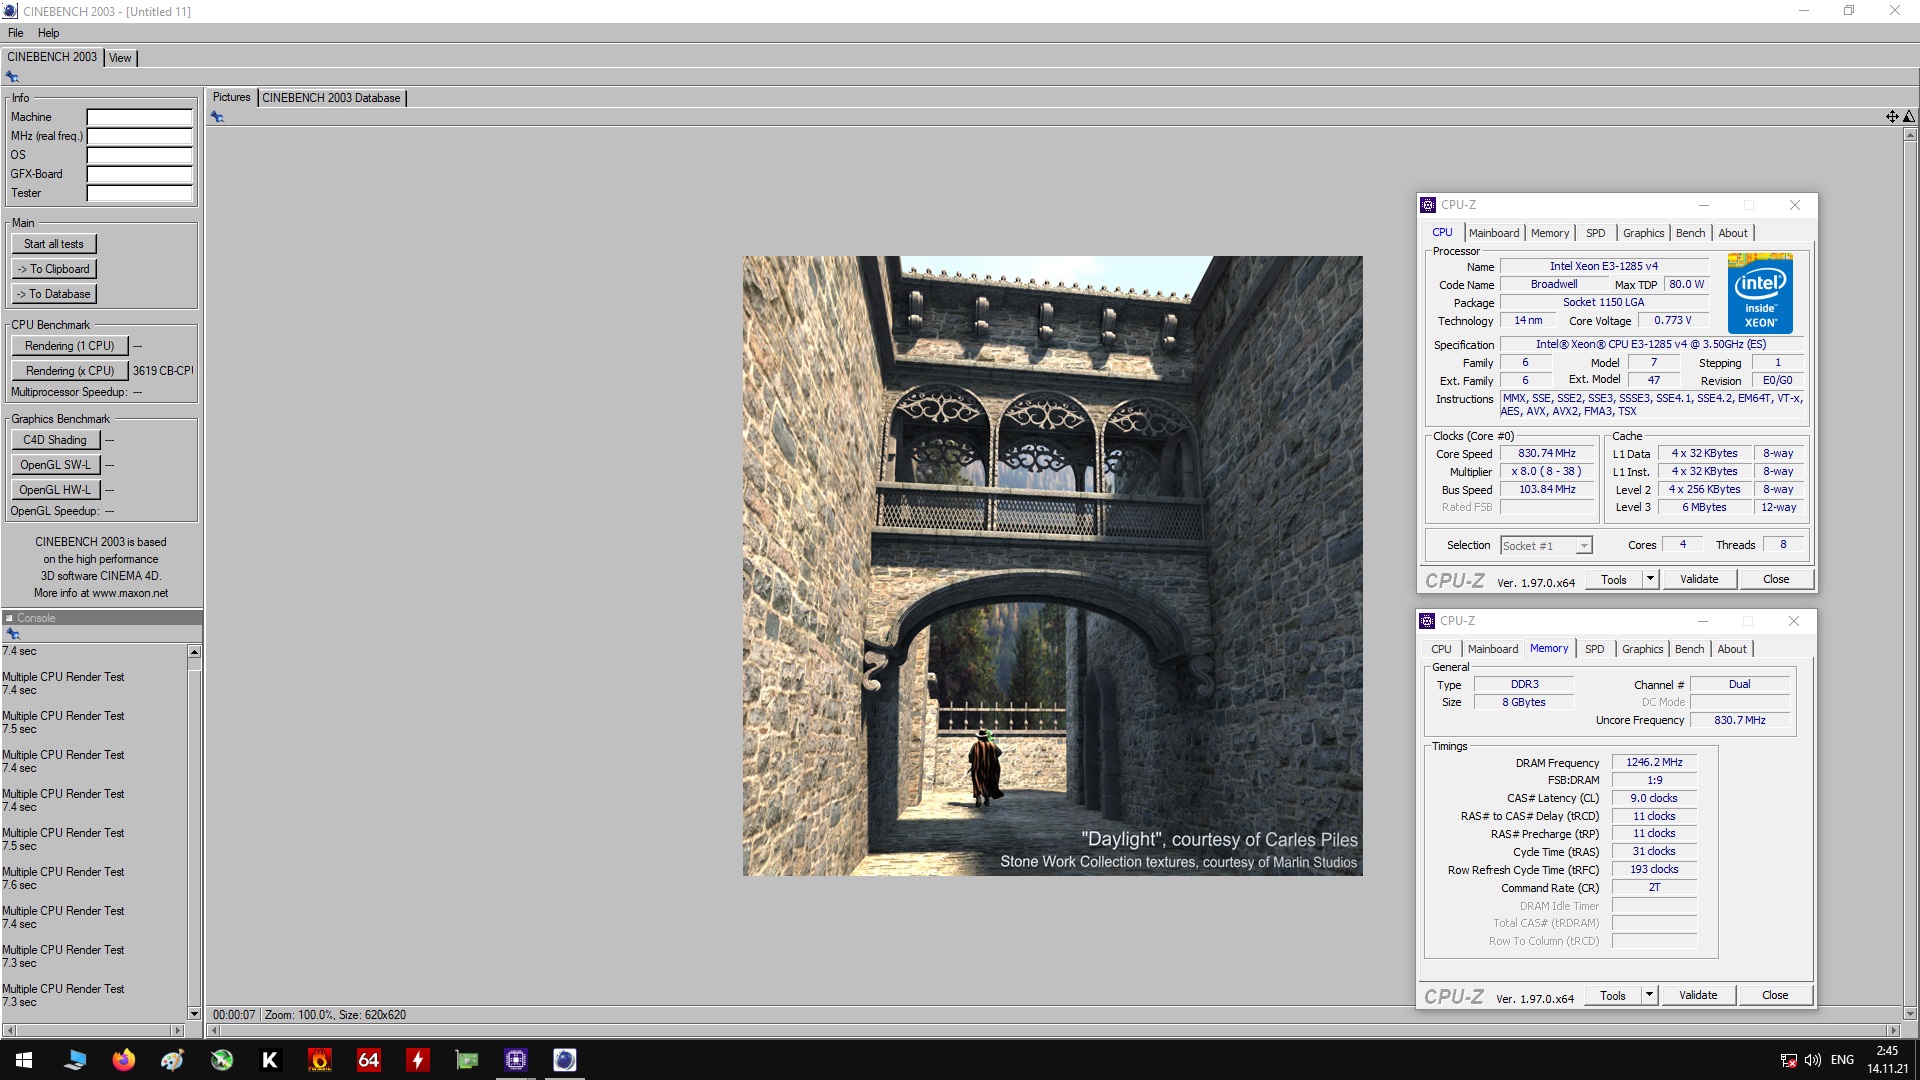This screenshot has width=1920, height=1080.
Task: Click the Intel Xeon logo in CPU-Z
Action: pos(1760,294)
